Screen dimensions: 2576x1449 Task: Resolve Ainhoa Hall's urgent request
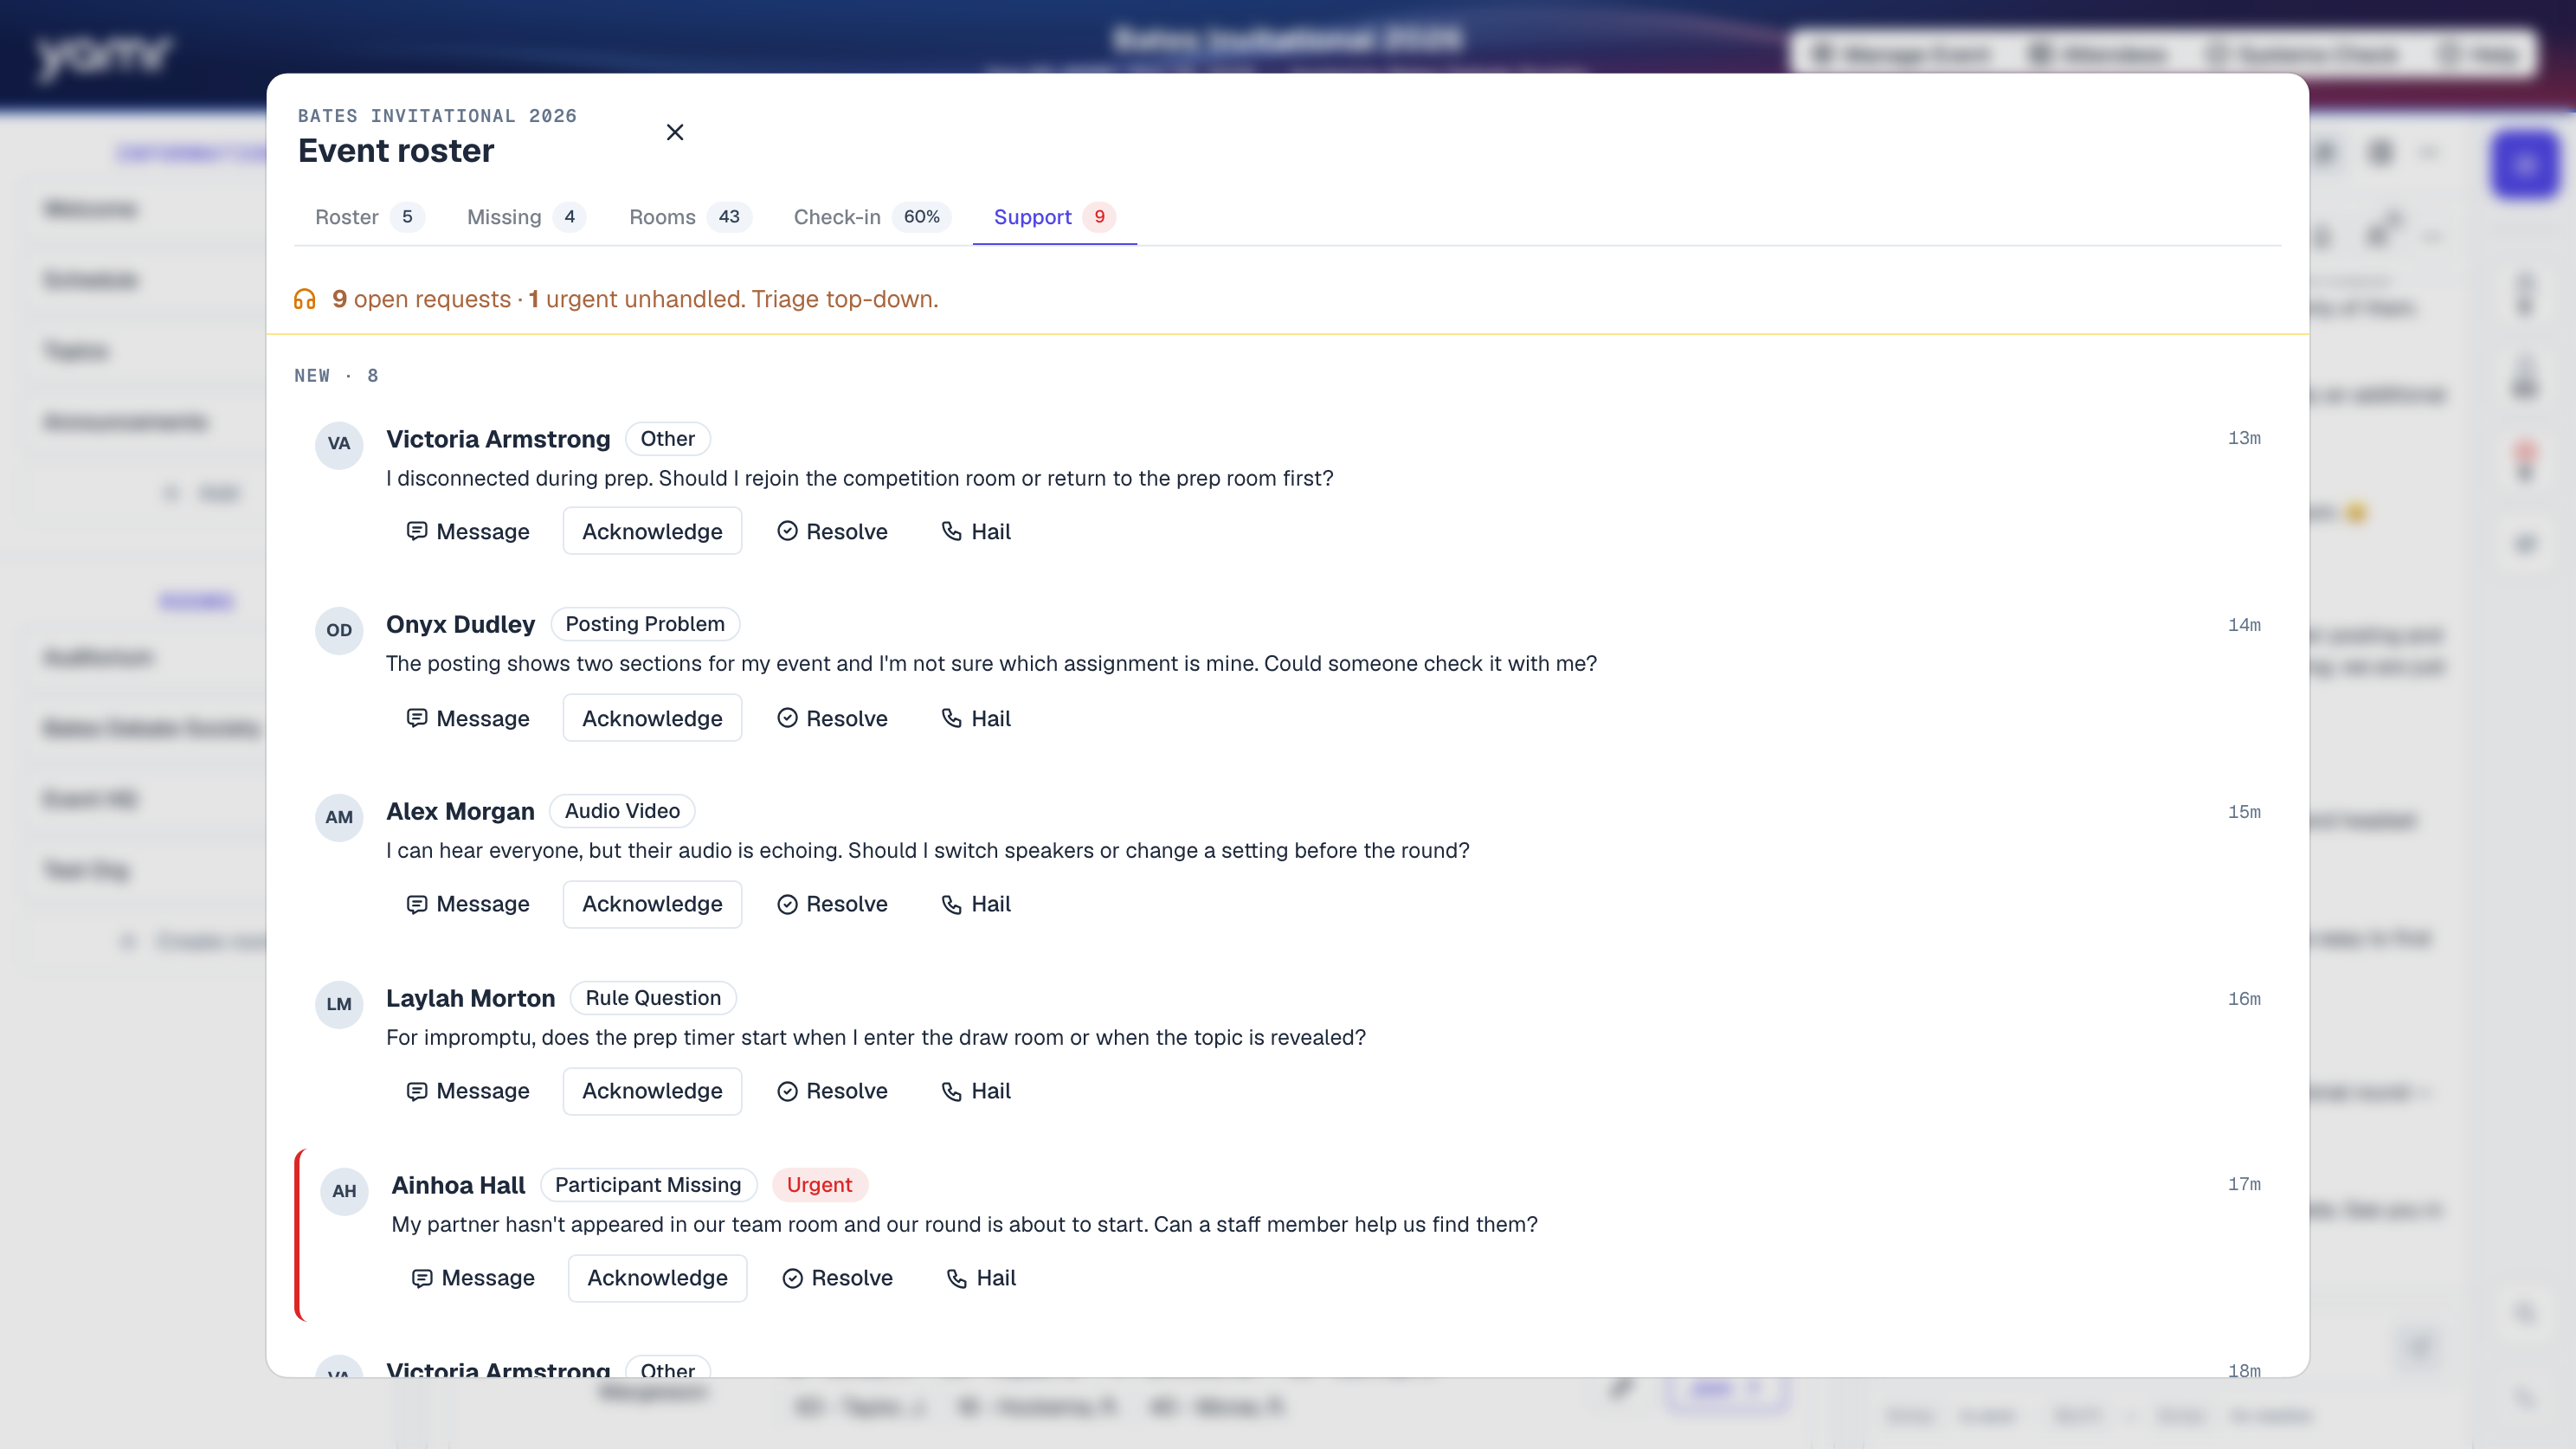(837, 1278)
